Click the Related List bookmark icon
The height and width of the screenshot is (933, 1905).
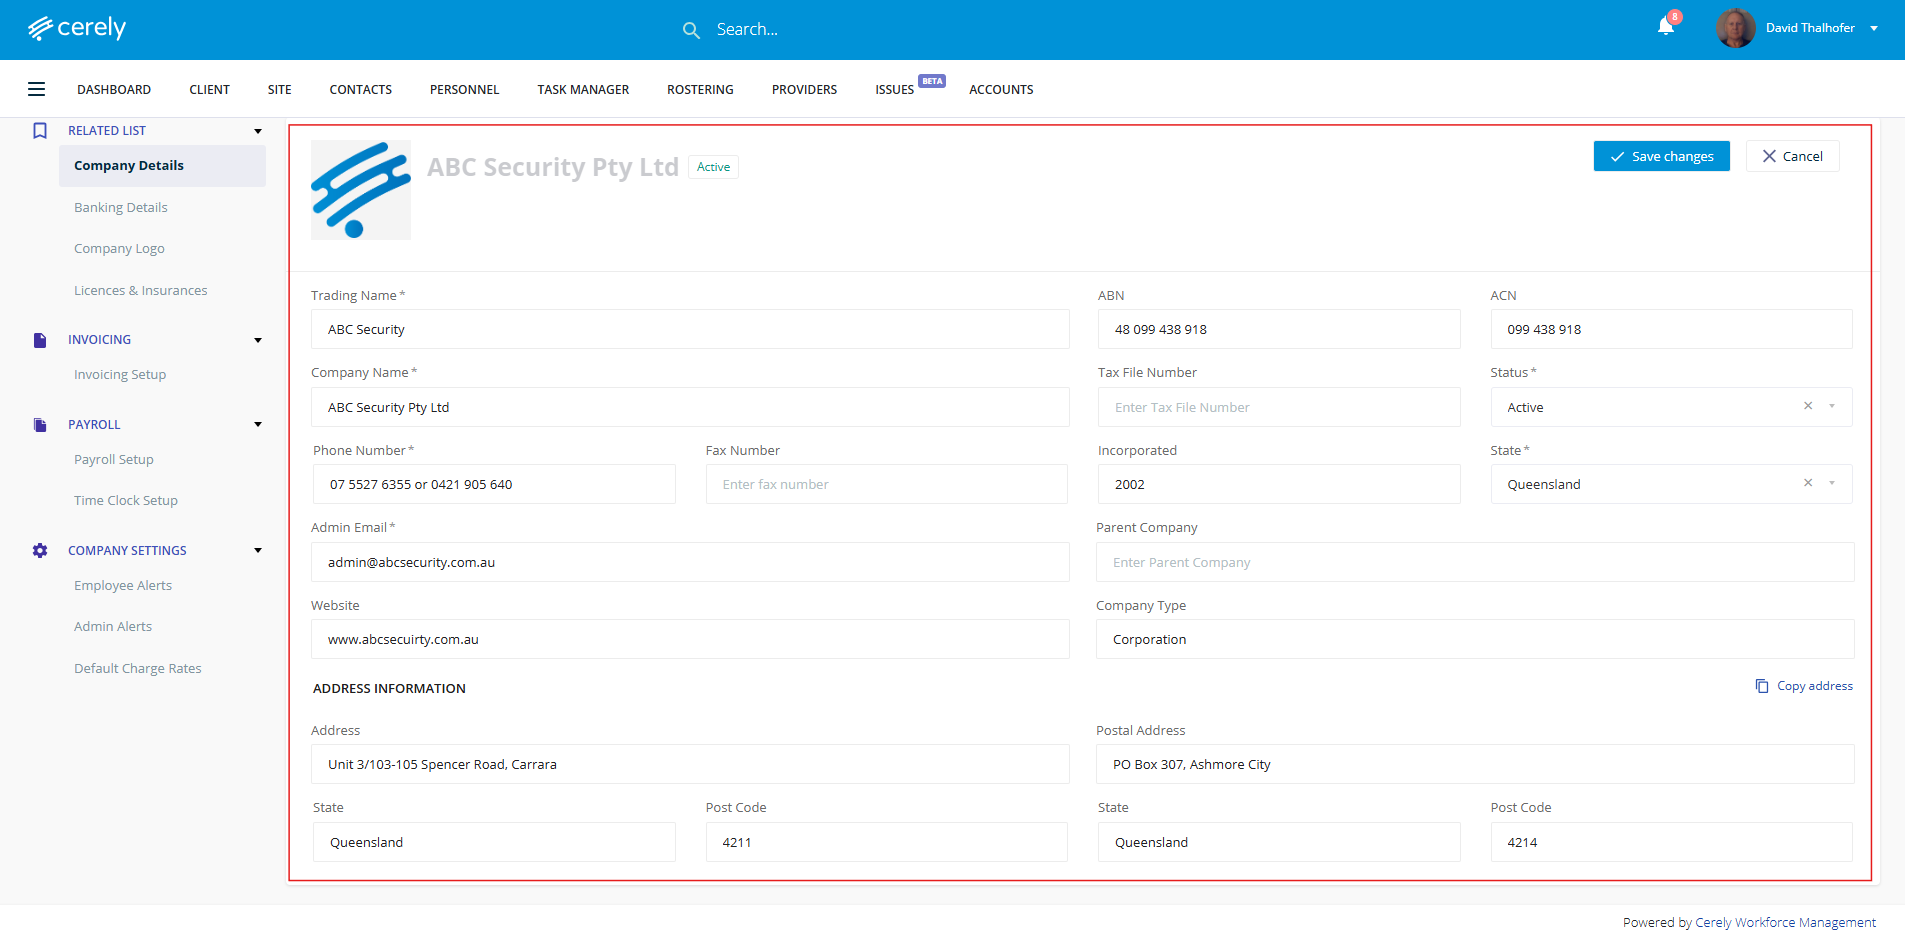pos(40,131)
